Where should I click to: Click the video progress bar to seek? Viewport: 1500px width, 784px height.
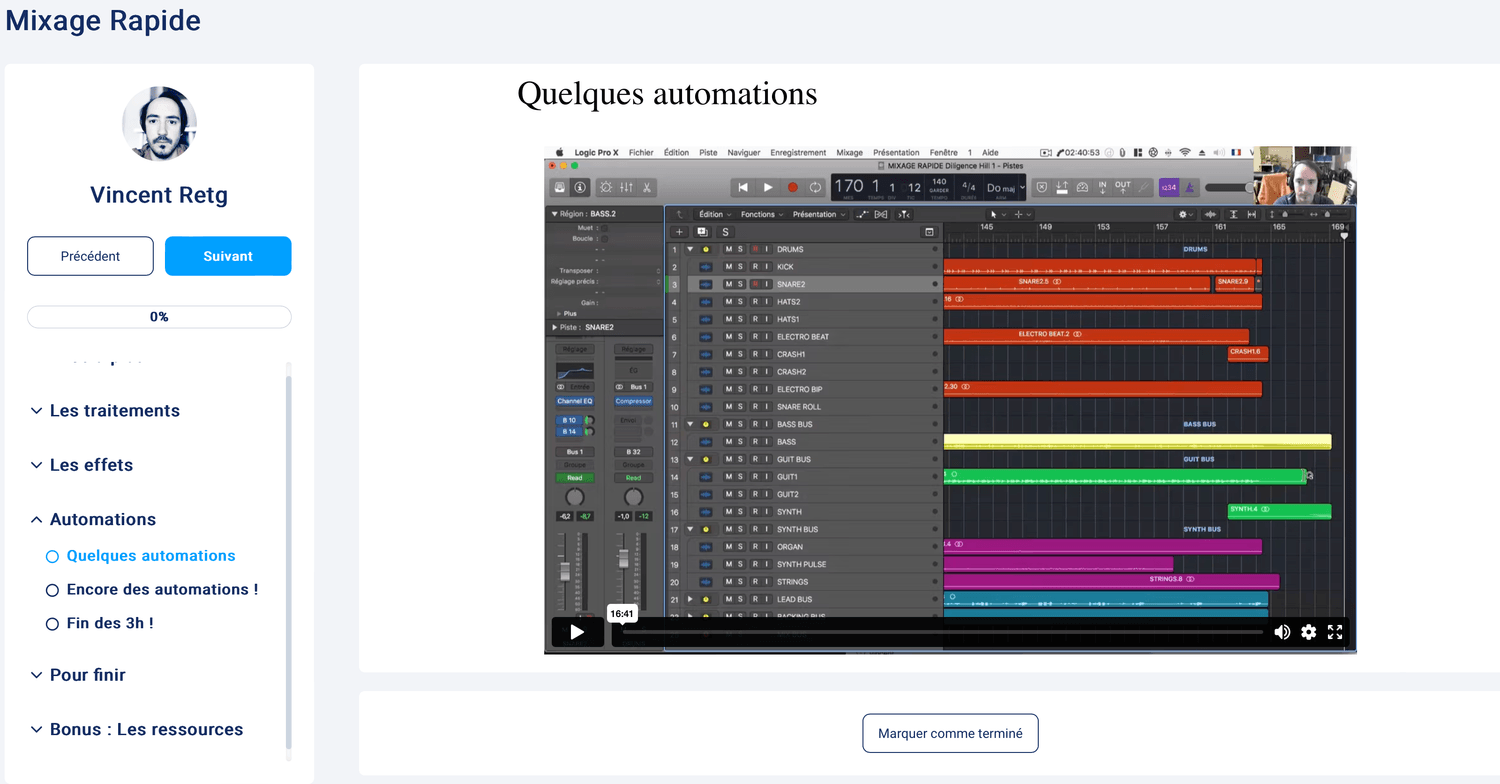[940, 632]
